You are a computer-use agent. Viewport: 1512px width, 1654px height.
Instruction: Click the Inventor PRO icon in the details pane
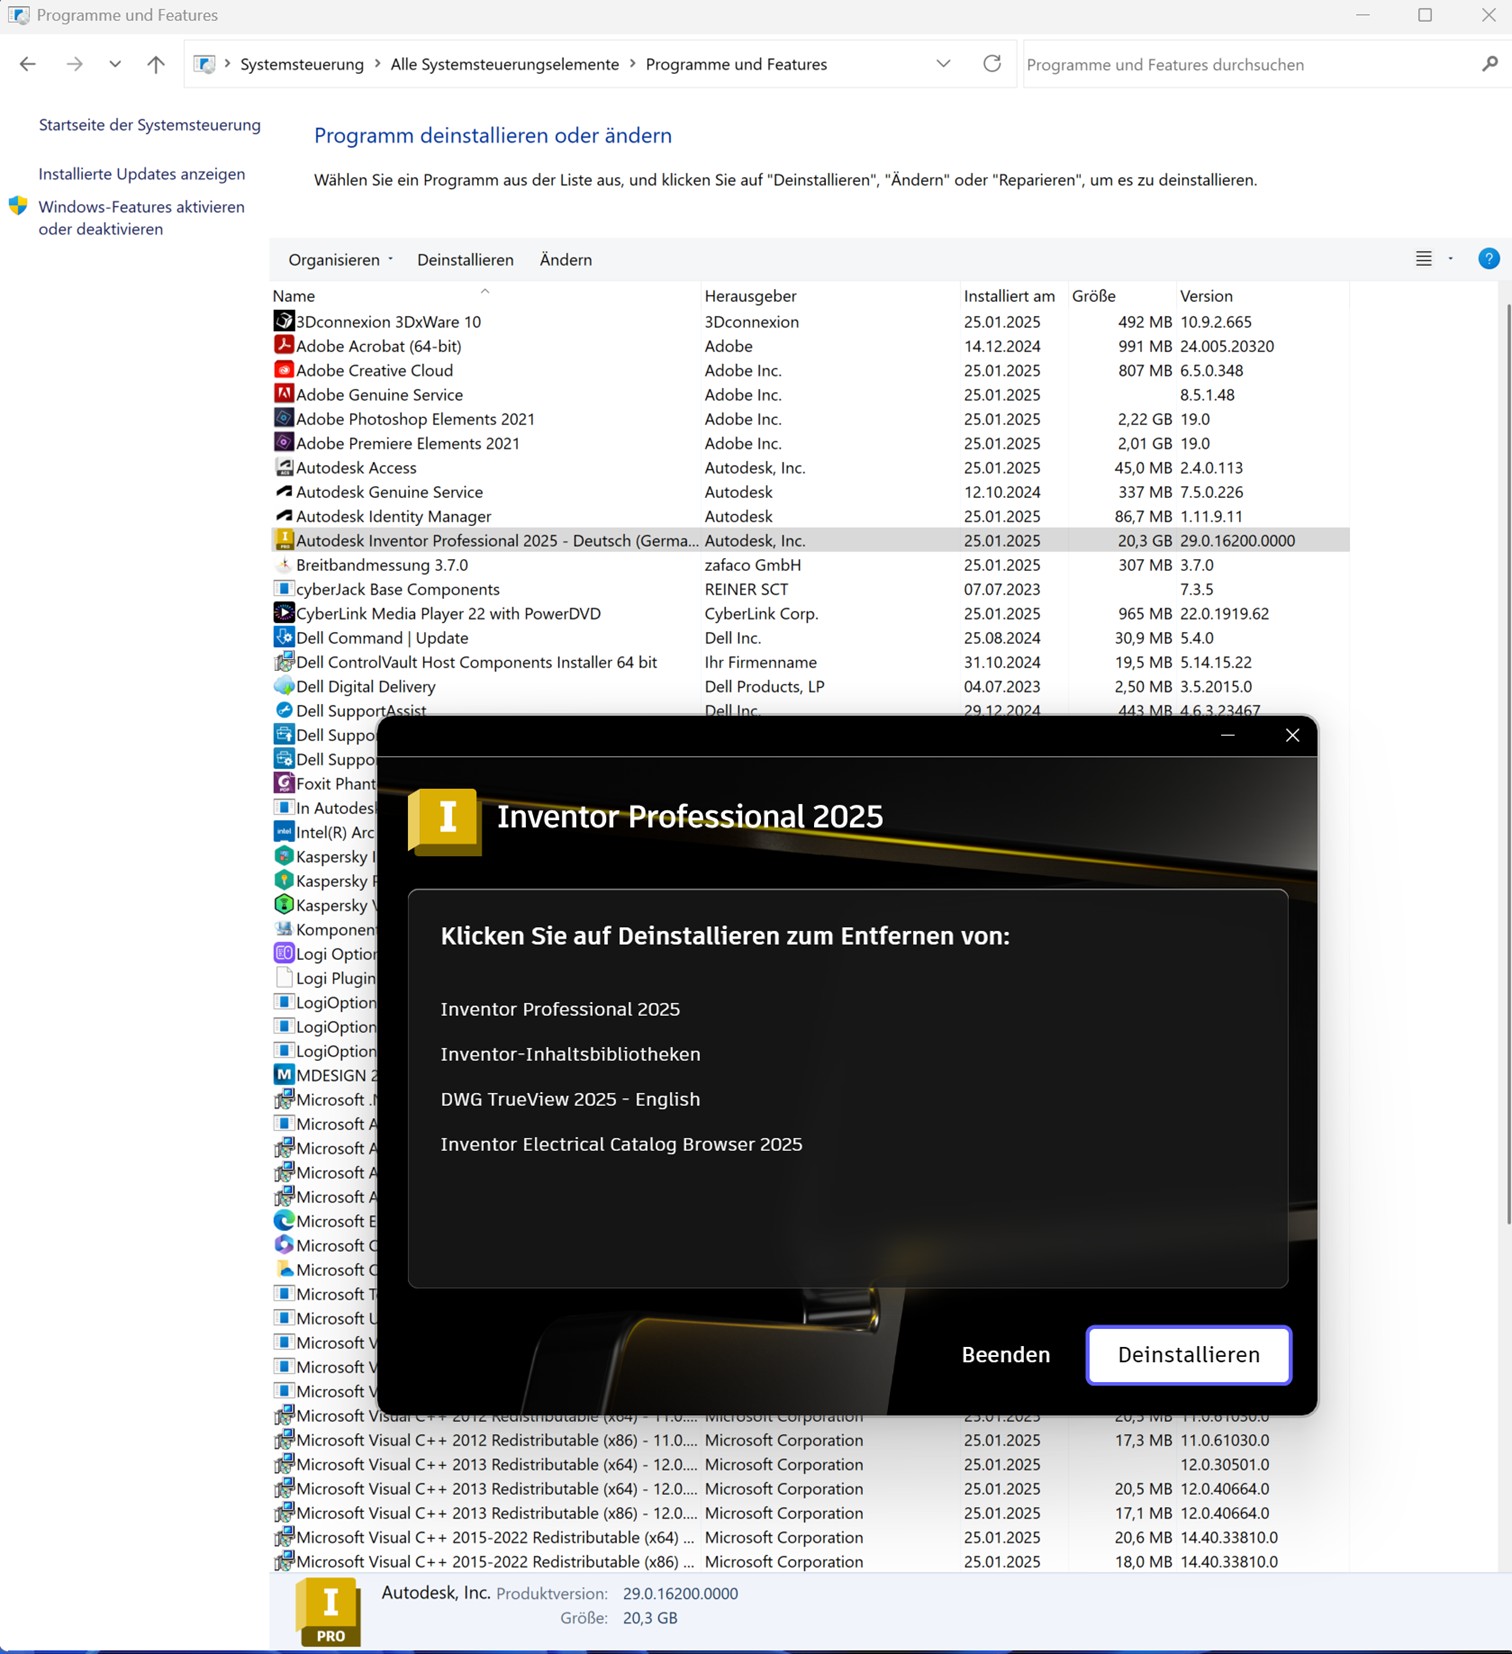pos(329,1612)
